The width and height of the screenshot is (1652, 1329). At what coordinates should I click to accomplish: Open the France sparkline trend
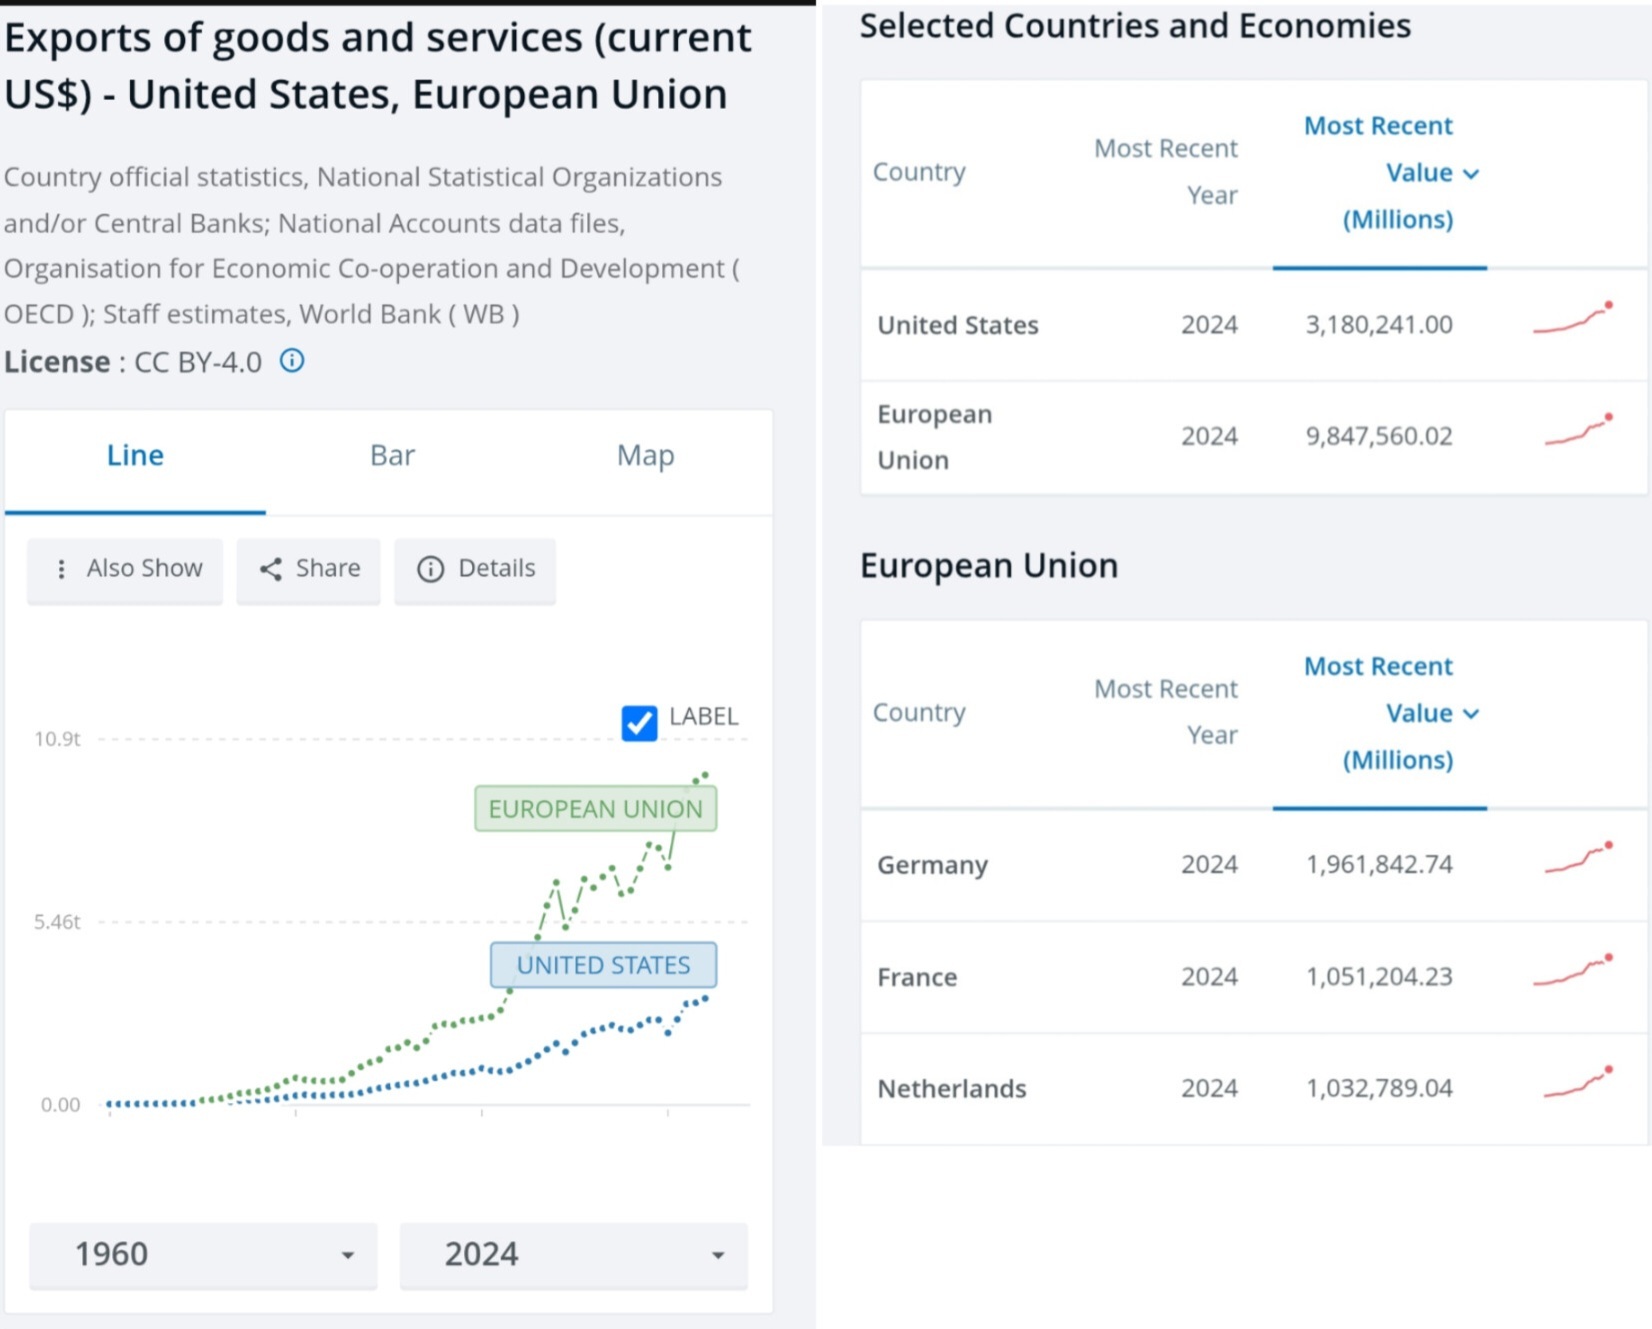click(x=1573, y=972)
